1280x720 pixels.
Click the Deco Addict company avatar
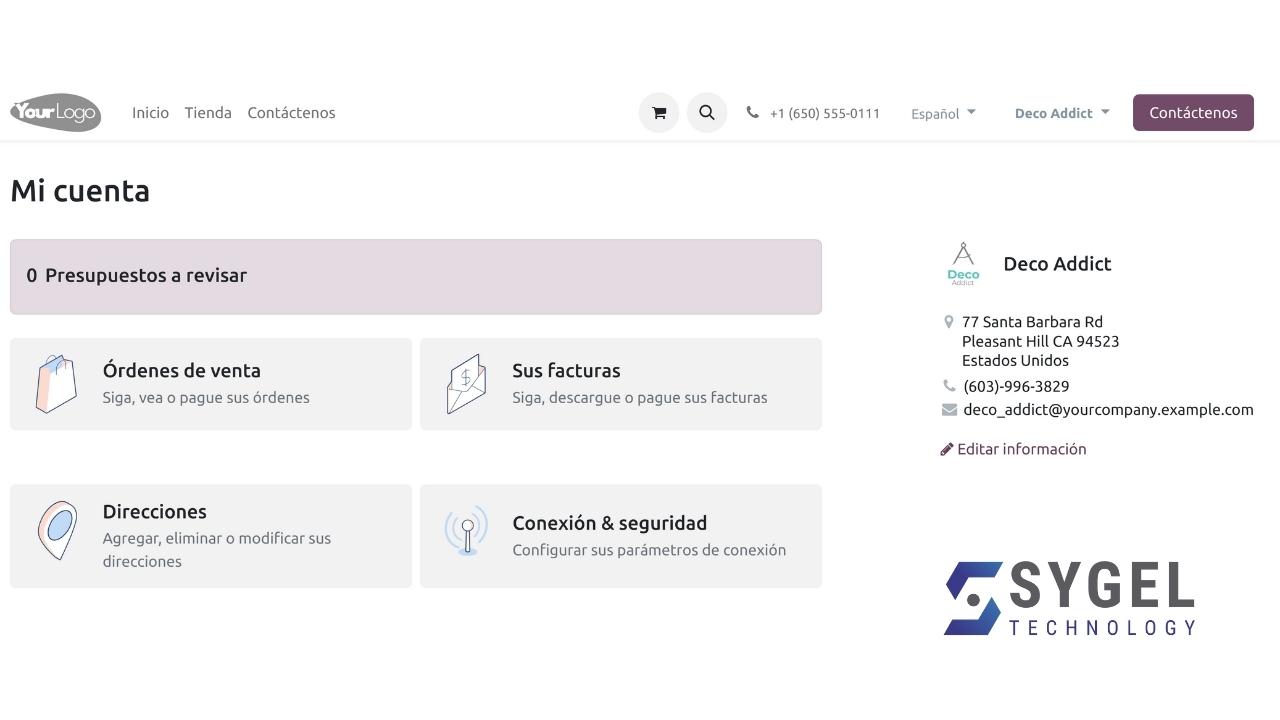point(963,264)
